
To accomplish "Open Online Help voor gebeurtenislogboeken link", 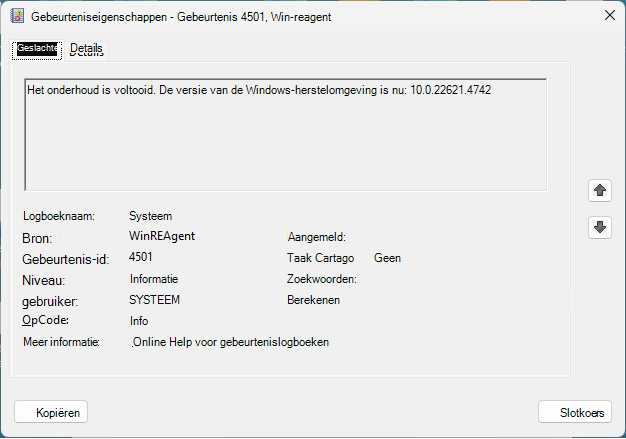I will click(231, 342).
